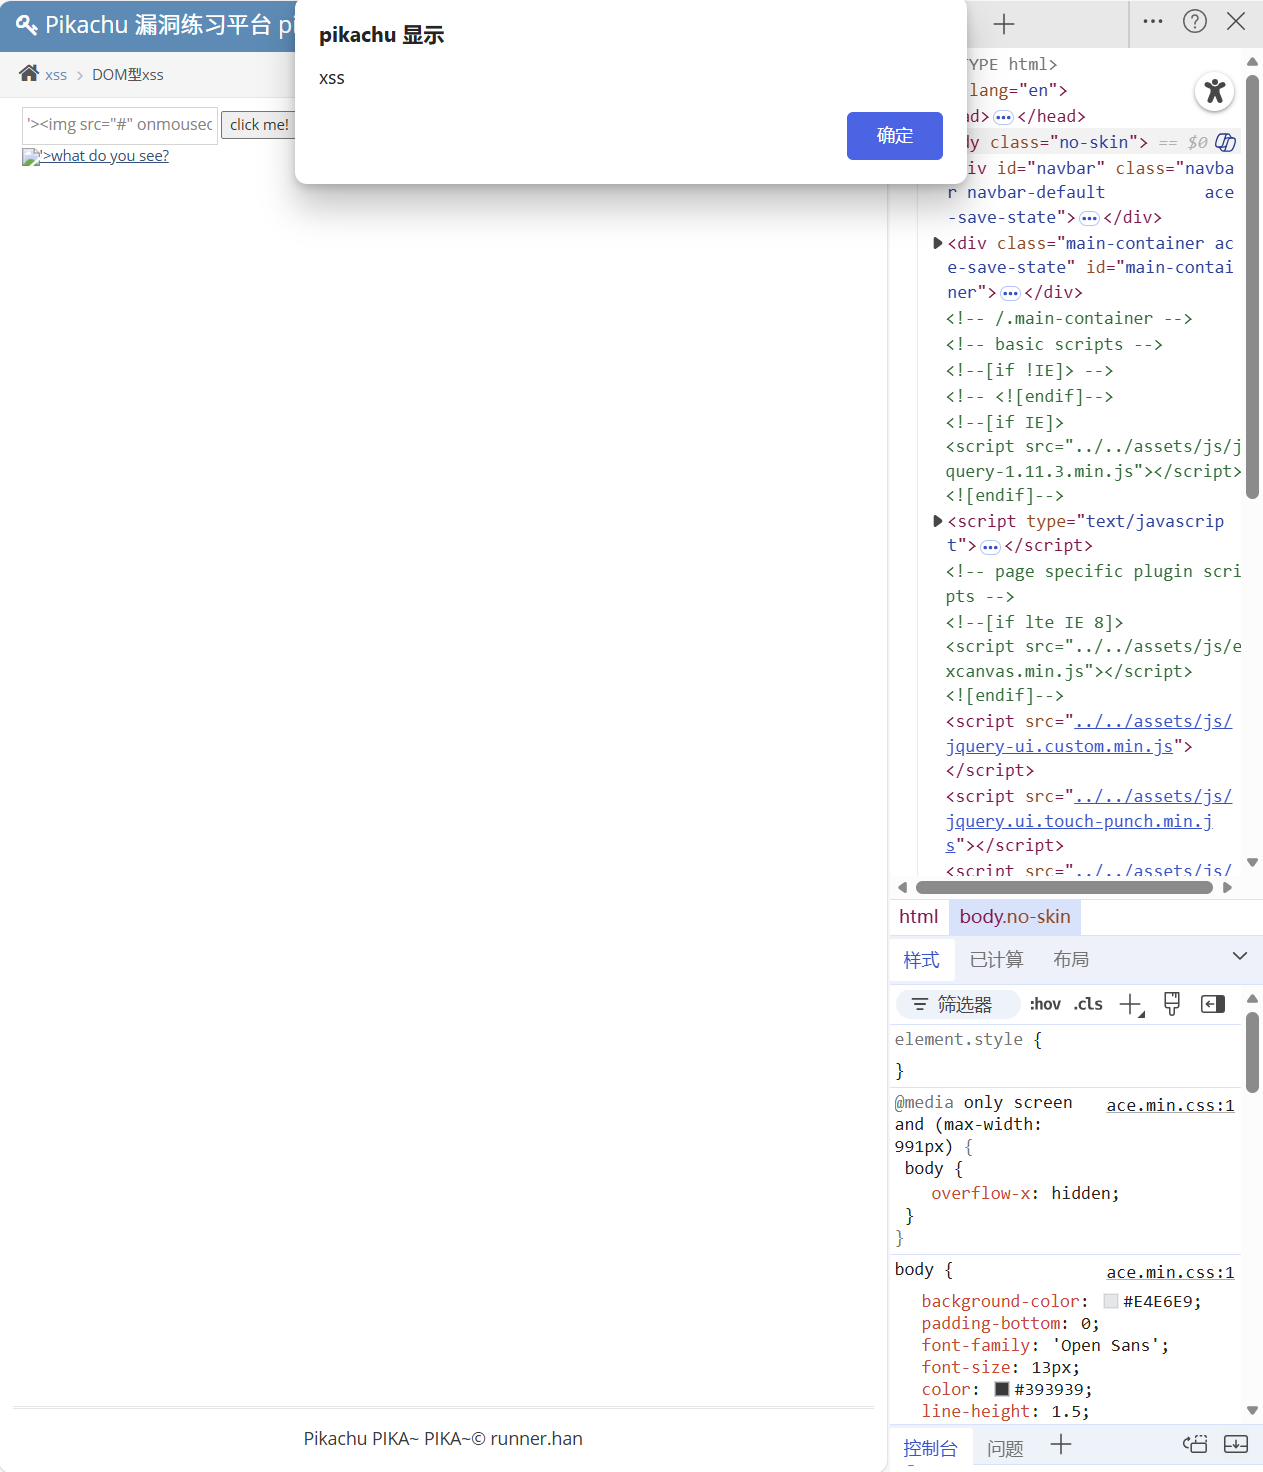This screenshot has width=1263, height=1472.
Task: Click element.style rule block
Action: coord(1065,1055)
